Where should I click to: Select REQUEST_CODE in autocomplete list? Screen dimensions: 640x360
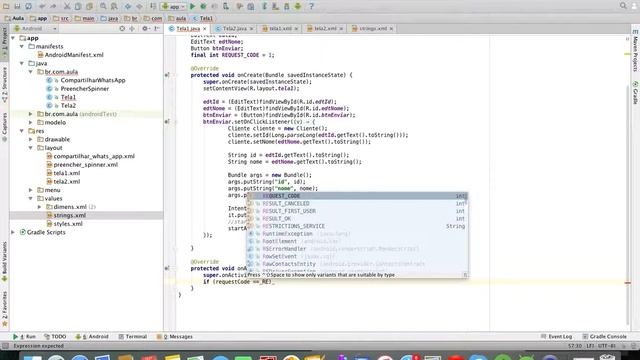click(x=357, y=196)
